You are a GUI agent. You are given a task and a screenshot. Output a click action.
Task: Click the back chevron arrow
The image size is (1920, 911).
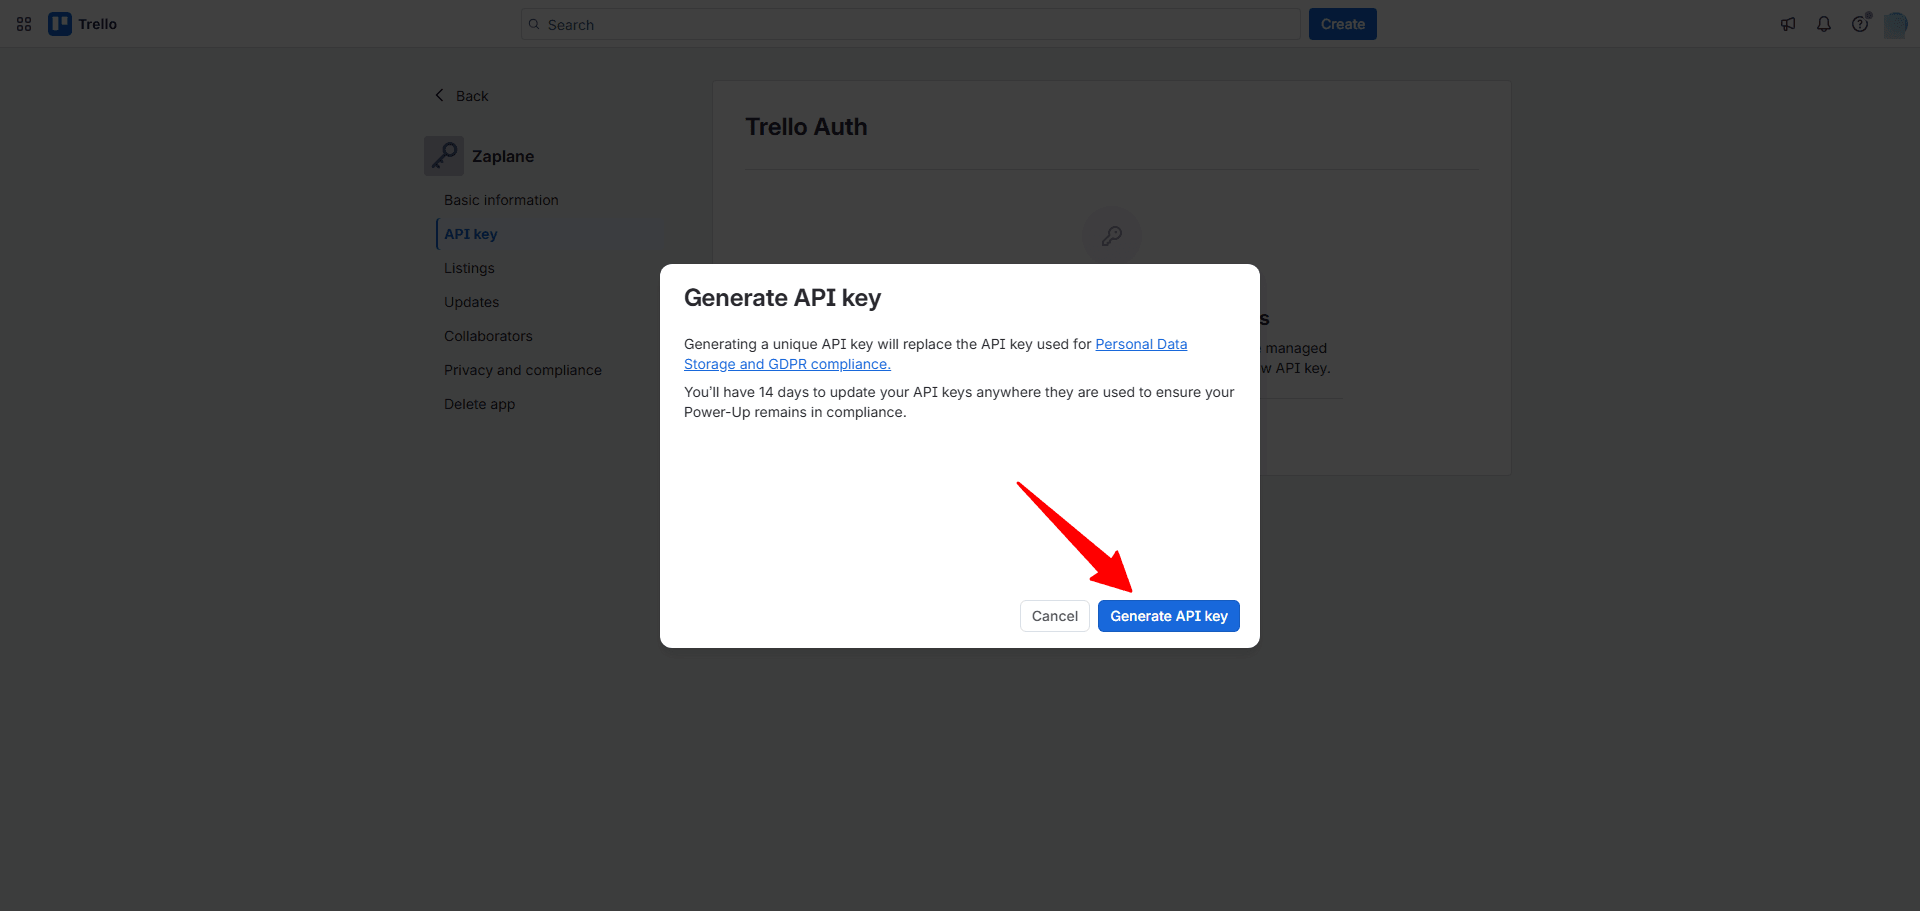coord(439,95)
